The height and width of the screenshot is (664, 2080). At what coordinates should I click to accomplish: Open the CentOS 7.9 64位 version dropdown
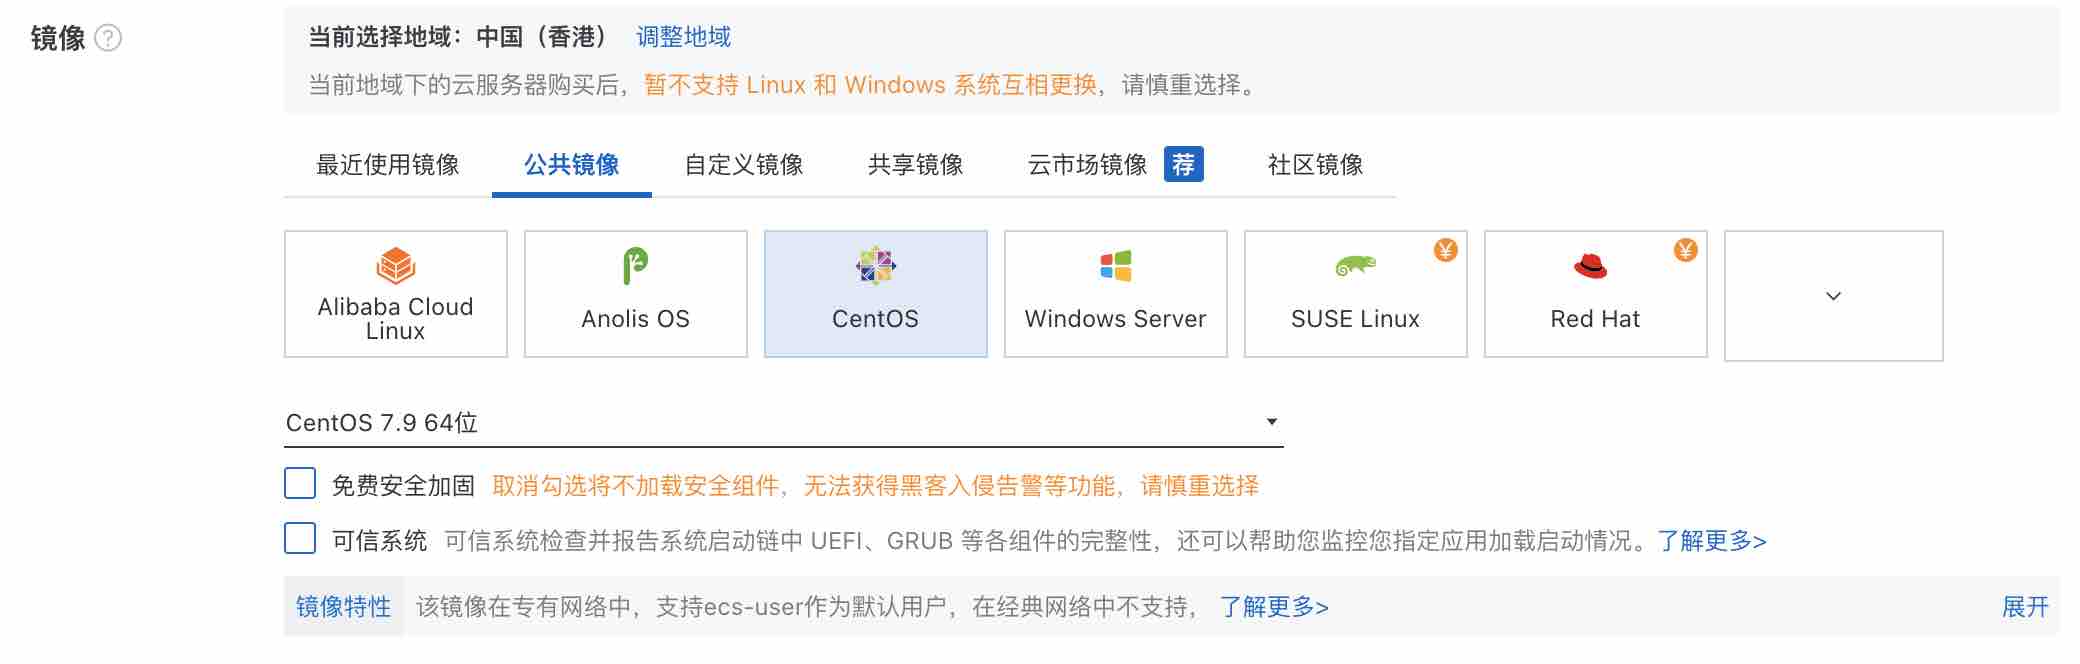pyautogui.click(x=784, y=423)
